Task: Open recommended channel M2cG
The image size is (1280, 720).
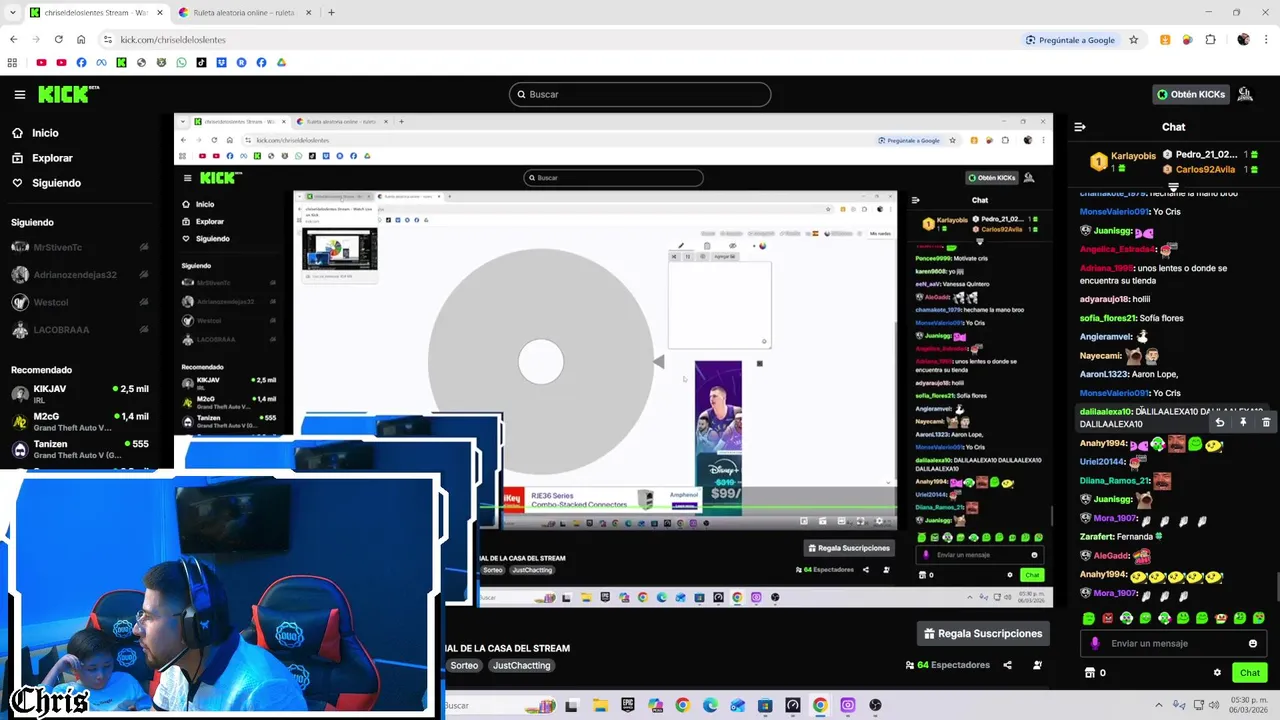Action: (80, 421)
